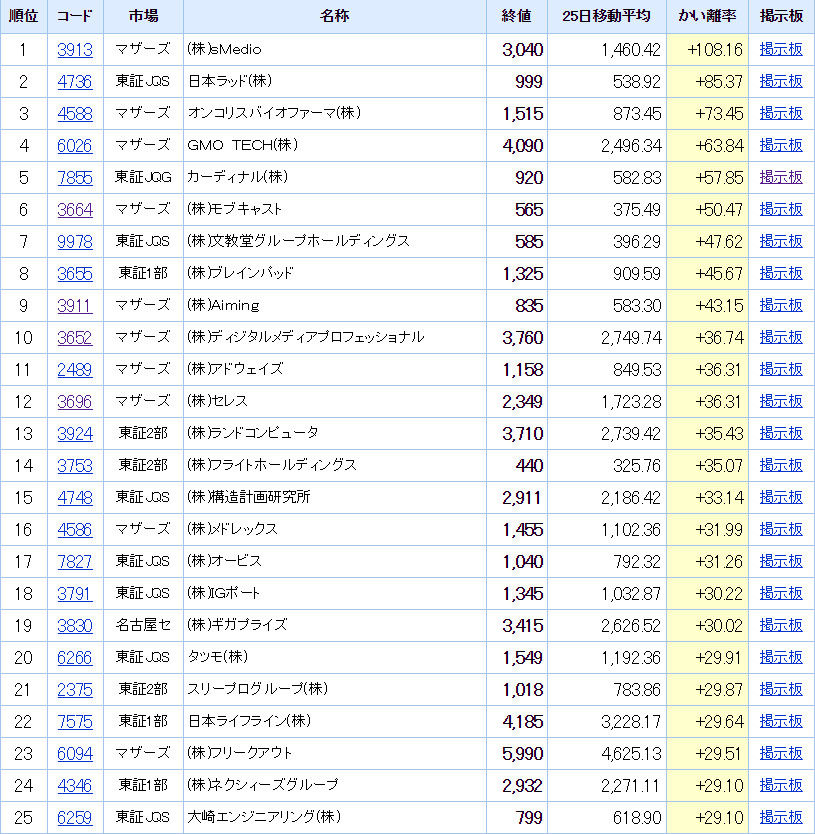Select the name cell (株)ディジタルメディアプロフェッショナル
Screen dimensions: 815x834
pos(335,337)
